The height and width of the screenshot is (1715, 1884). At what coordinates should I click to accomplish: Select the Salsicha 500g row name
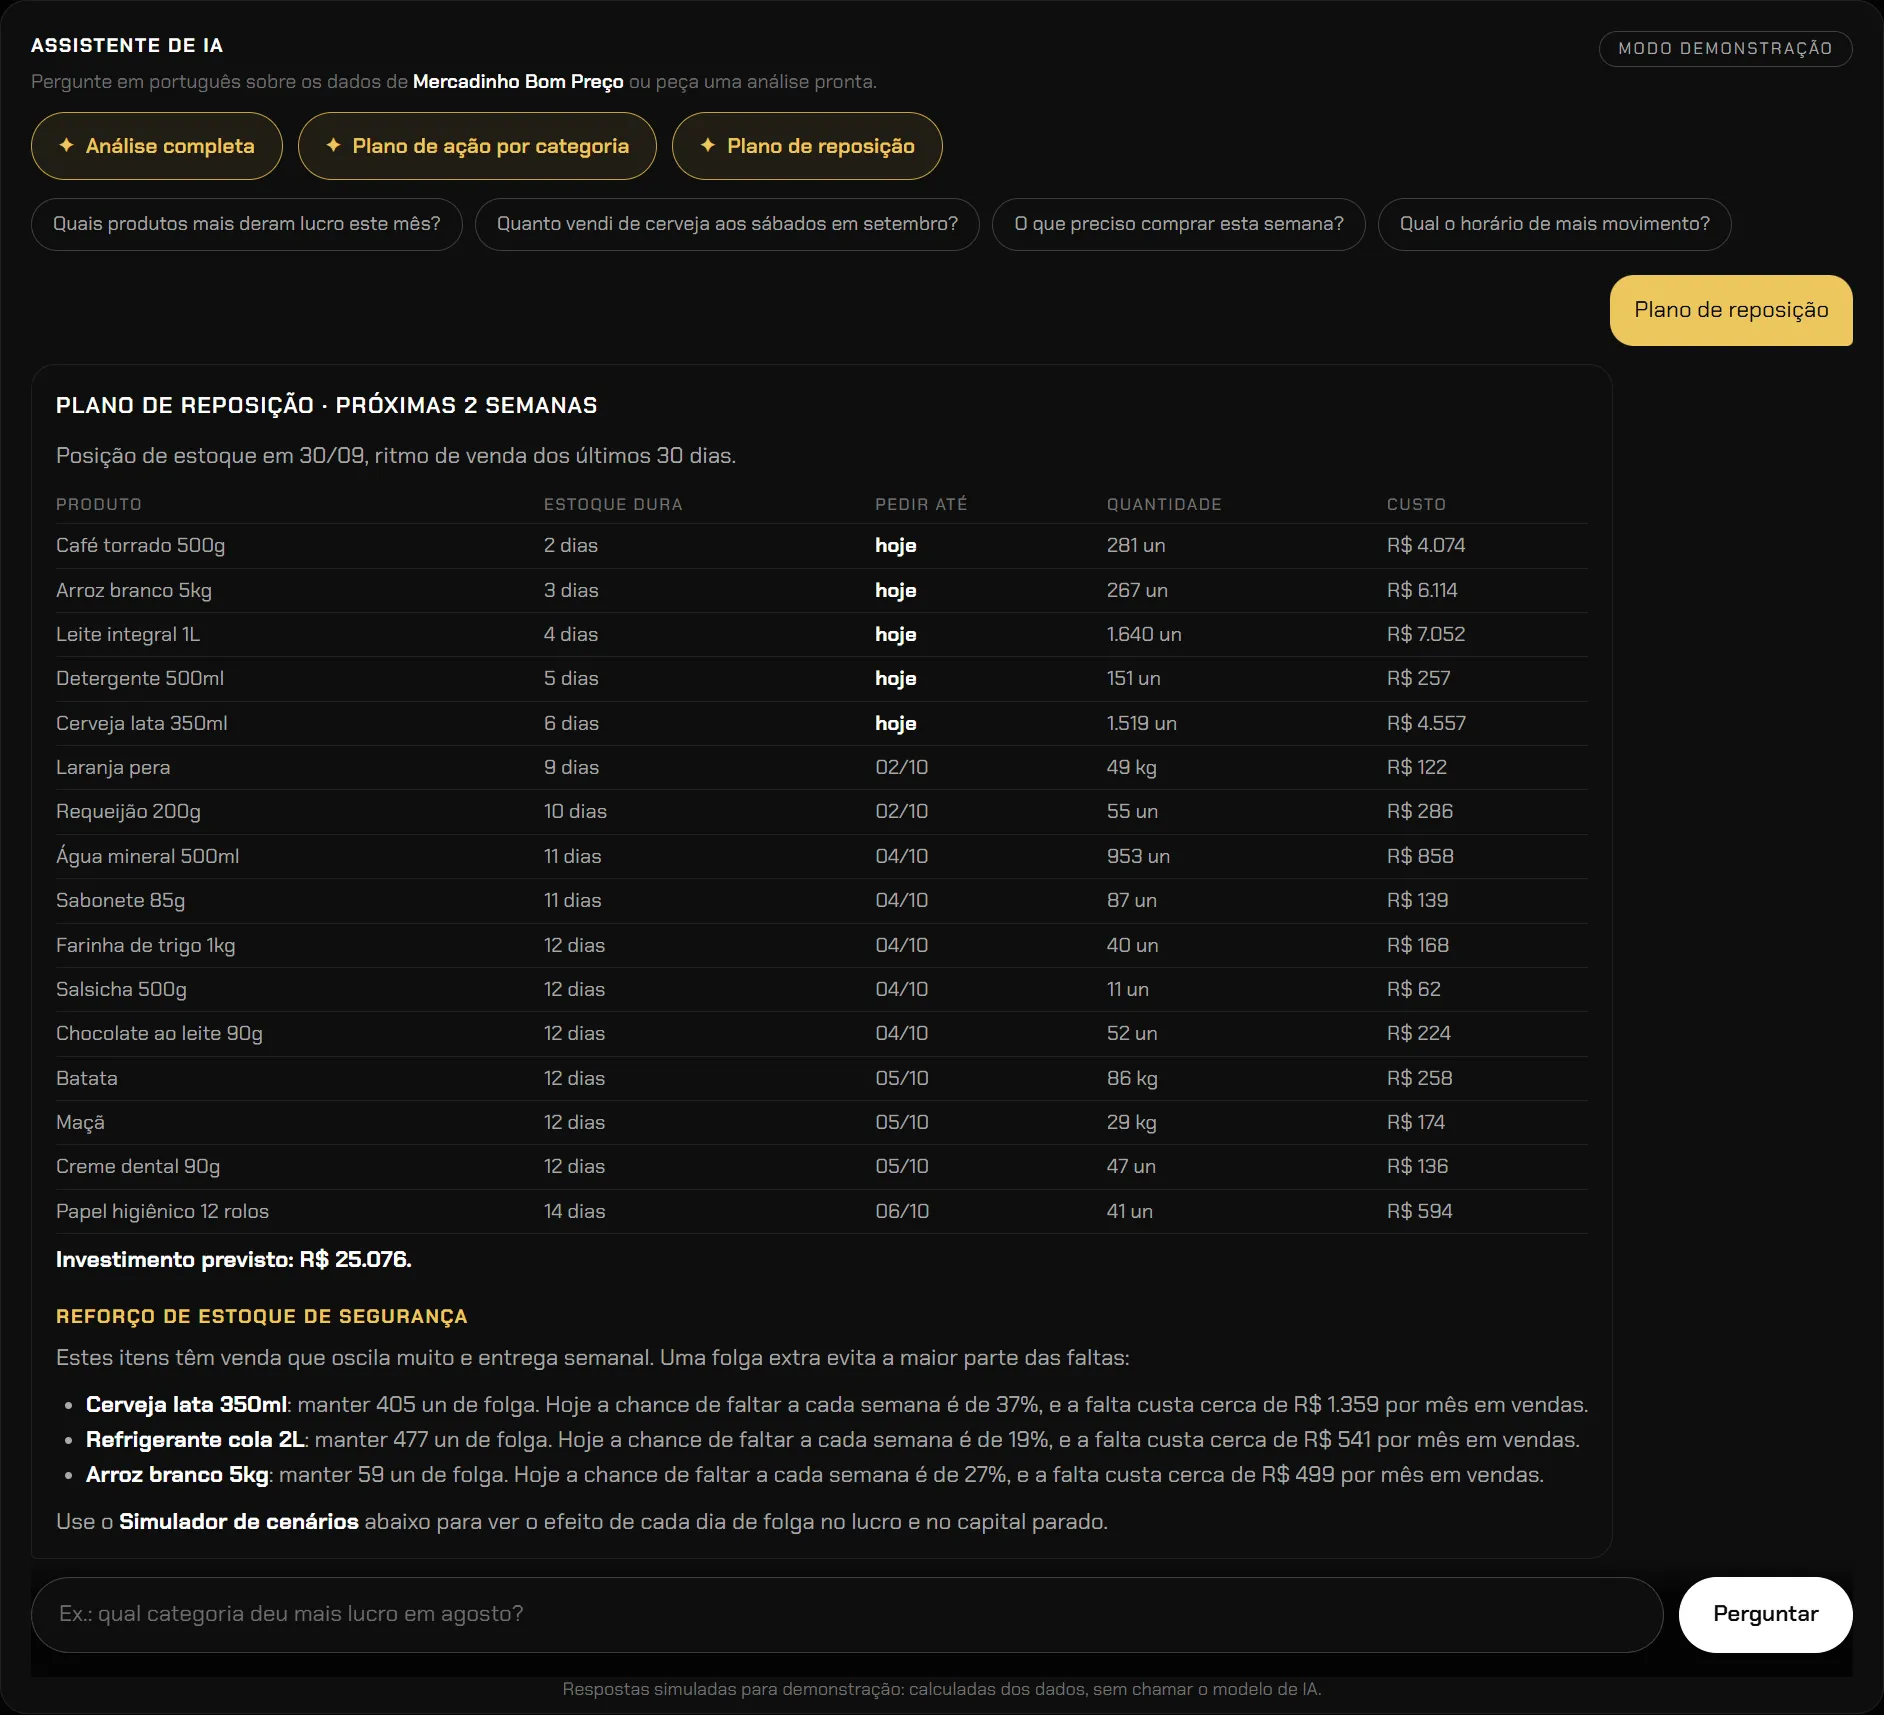point(121,989)
